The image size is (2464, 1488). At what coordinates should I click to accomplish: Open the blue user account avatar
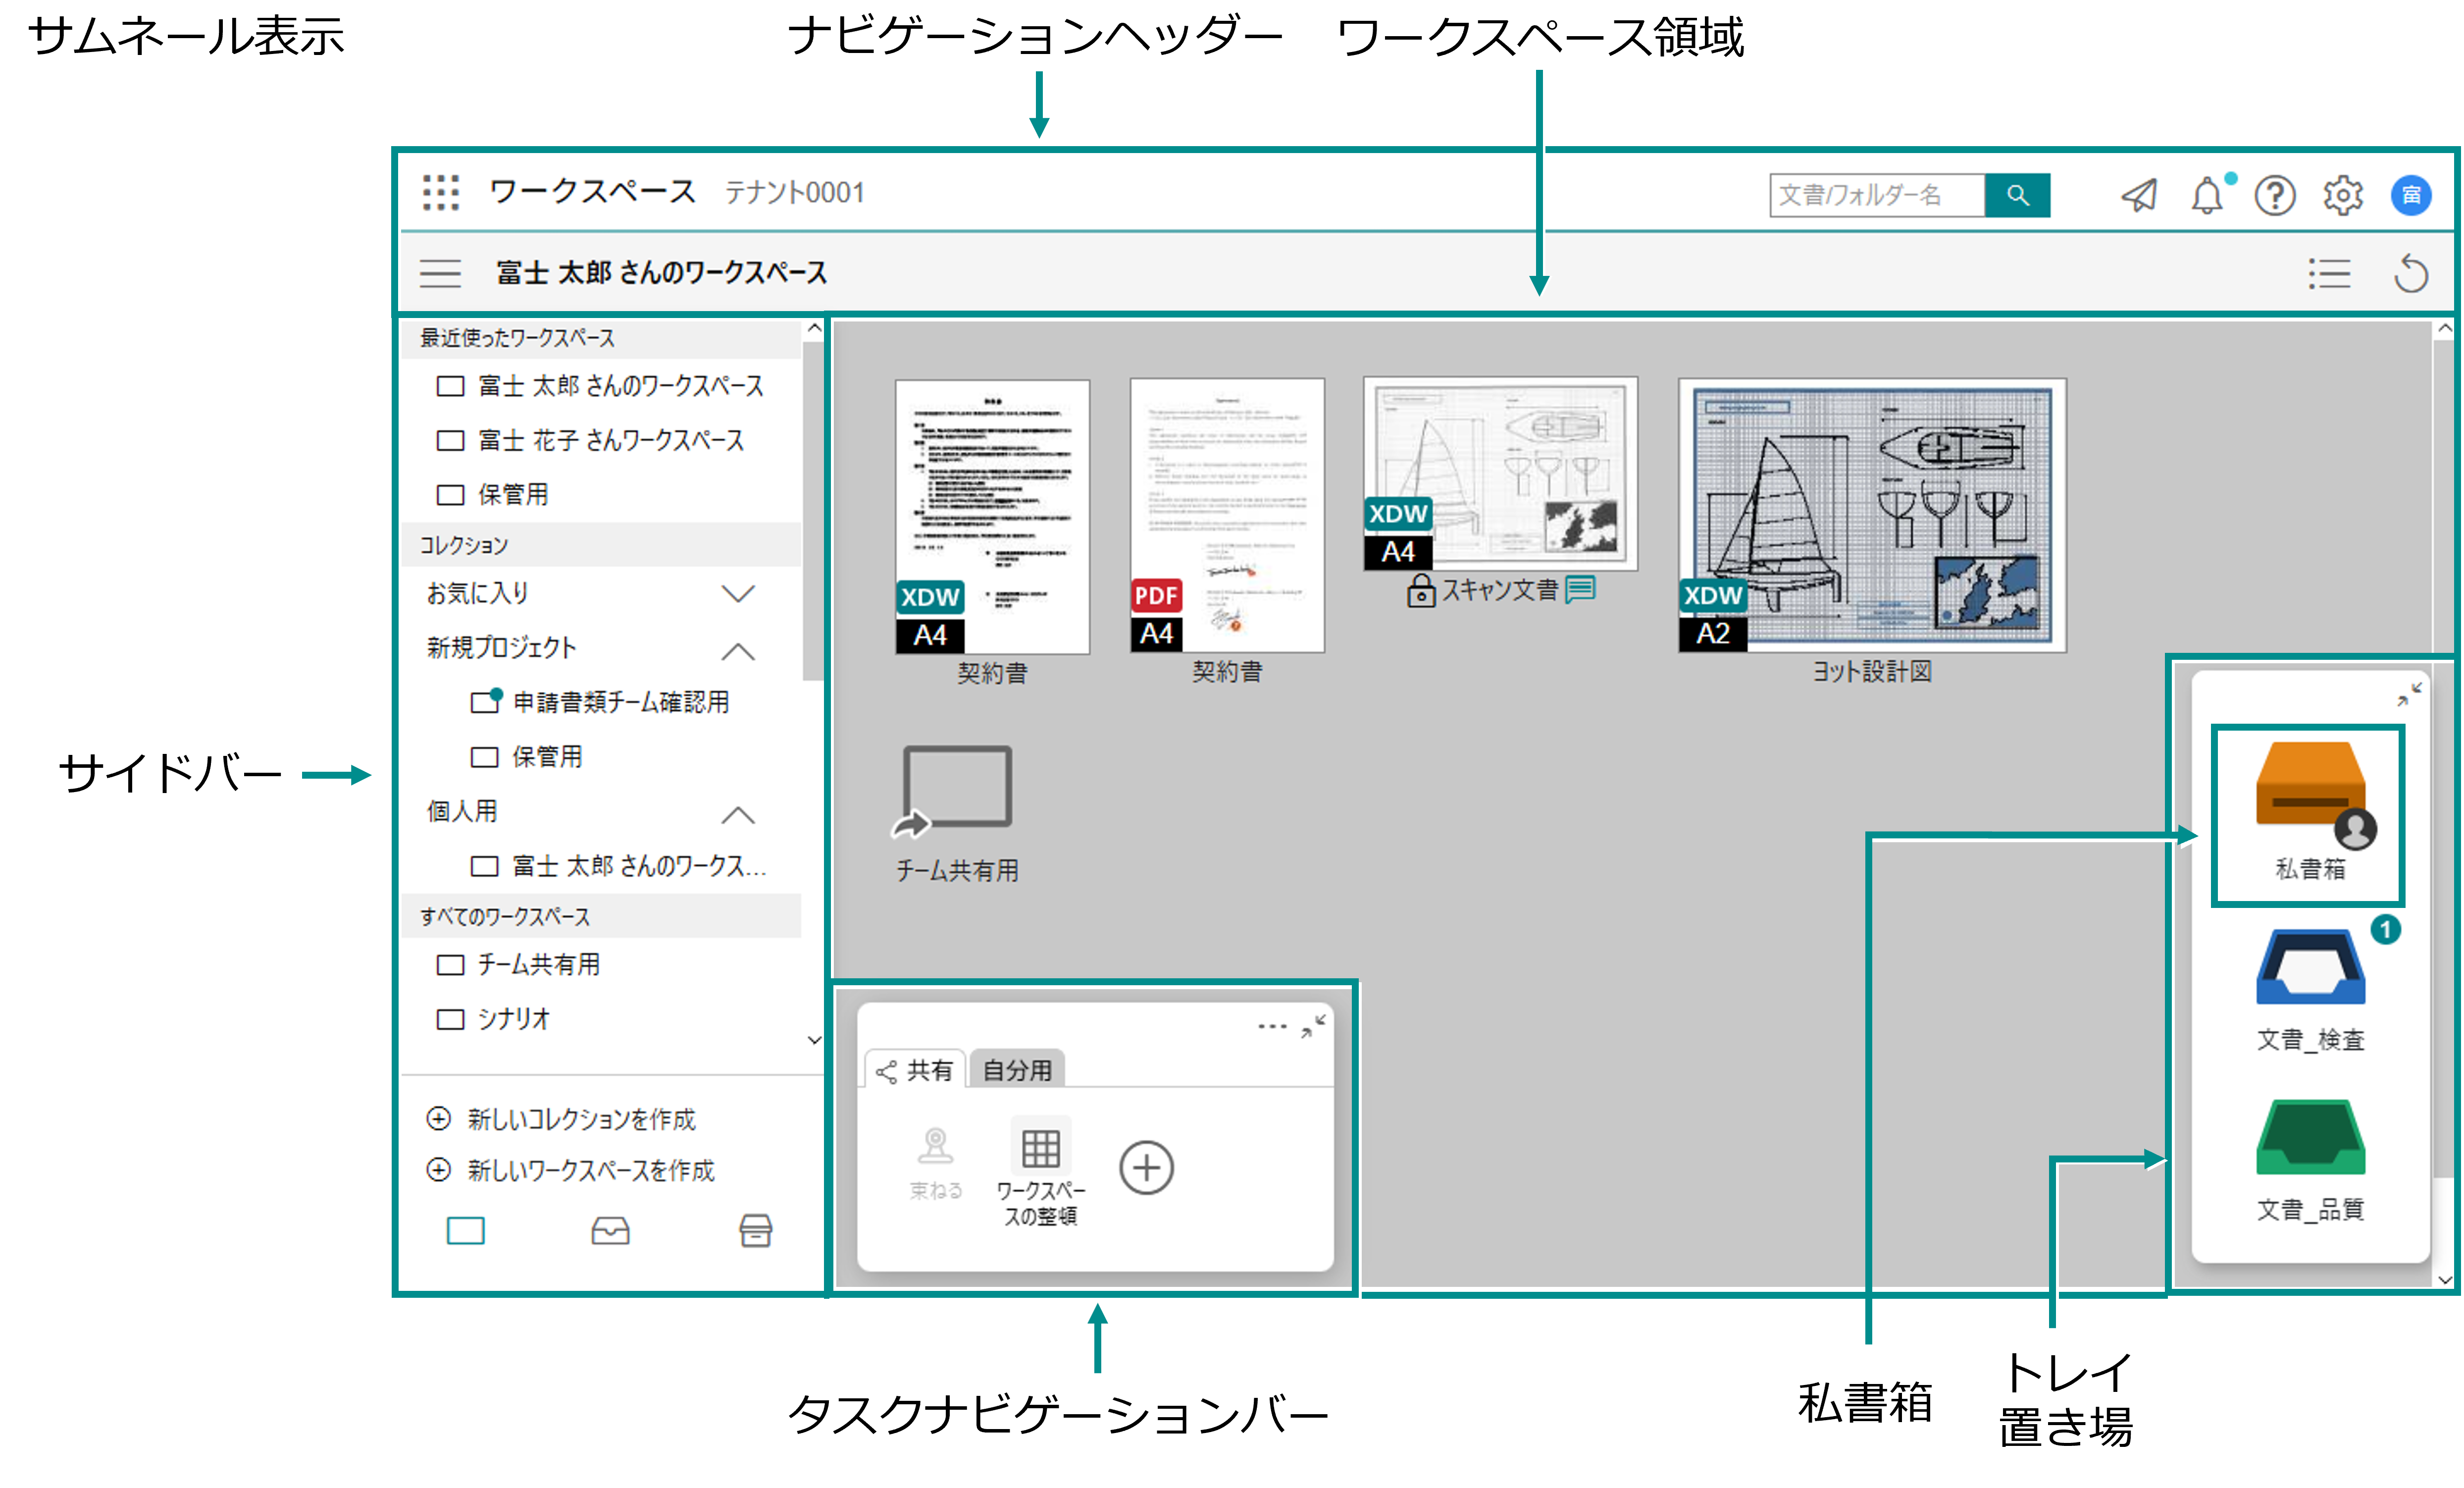point(2411,195)
